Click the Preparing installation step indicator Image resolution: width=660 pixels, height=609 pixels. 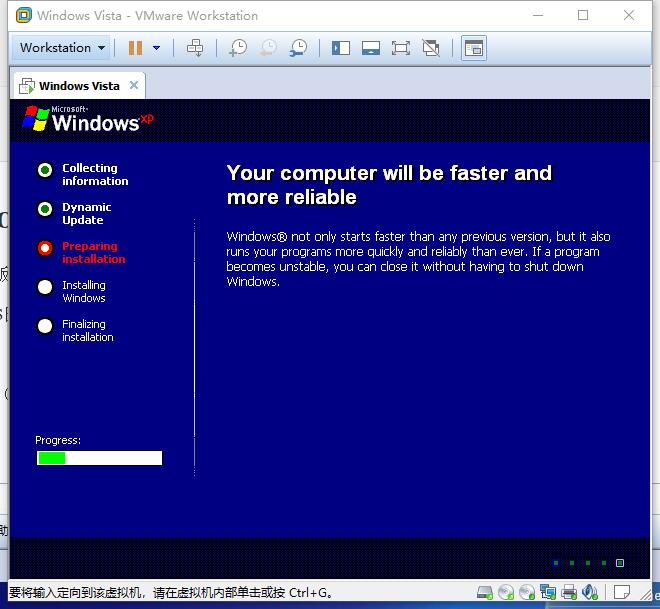[x=45, y=248]
